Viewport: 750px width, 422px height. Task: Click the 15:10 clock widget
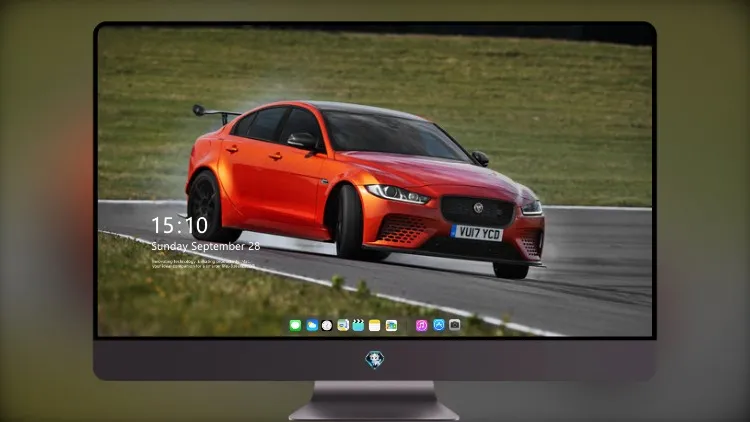point(180,225)
